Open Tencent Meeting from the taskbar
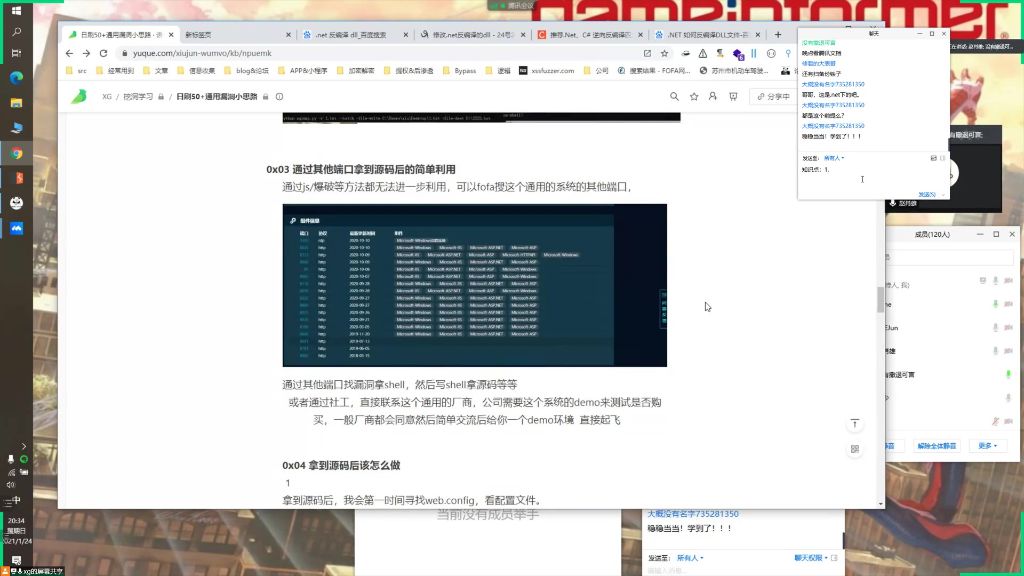Viewport: 1024px width, 576px height. click(16, 228)
